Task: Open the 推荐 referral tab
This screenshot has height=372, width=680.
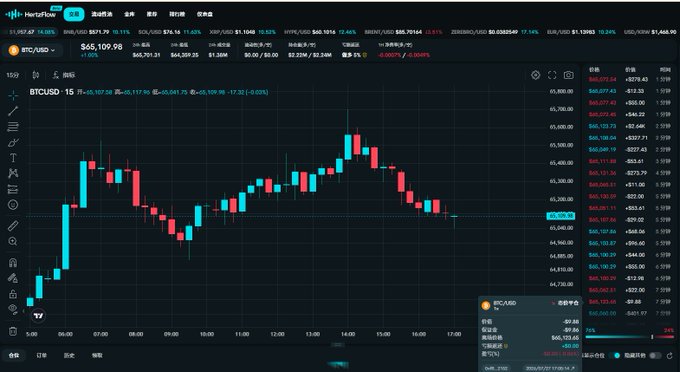Action: click(151, 14)
